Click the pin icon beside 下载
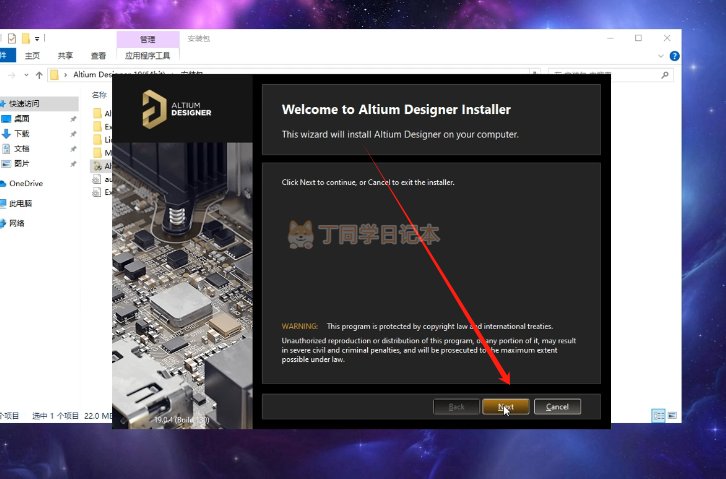This screenshot has height=479, width=726. [73, 134]
